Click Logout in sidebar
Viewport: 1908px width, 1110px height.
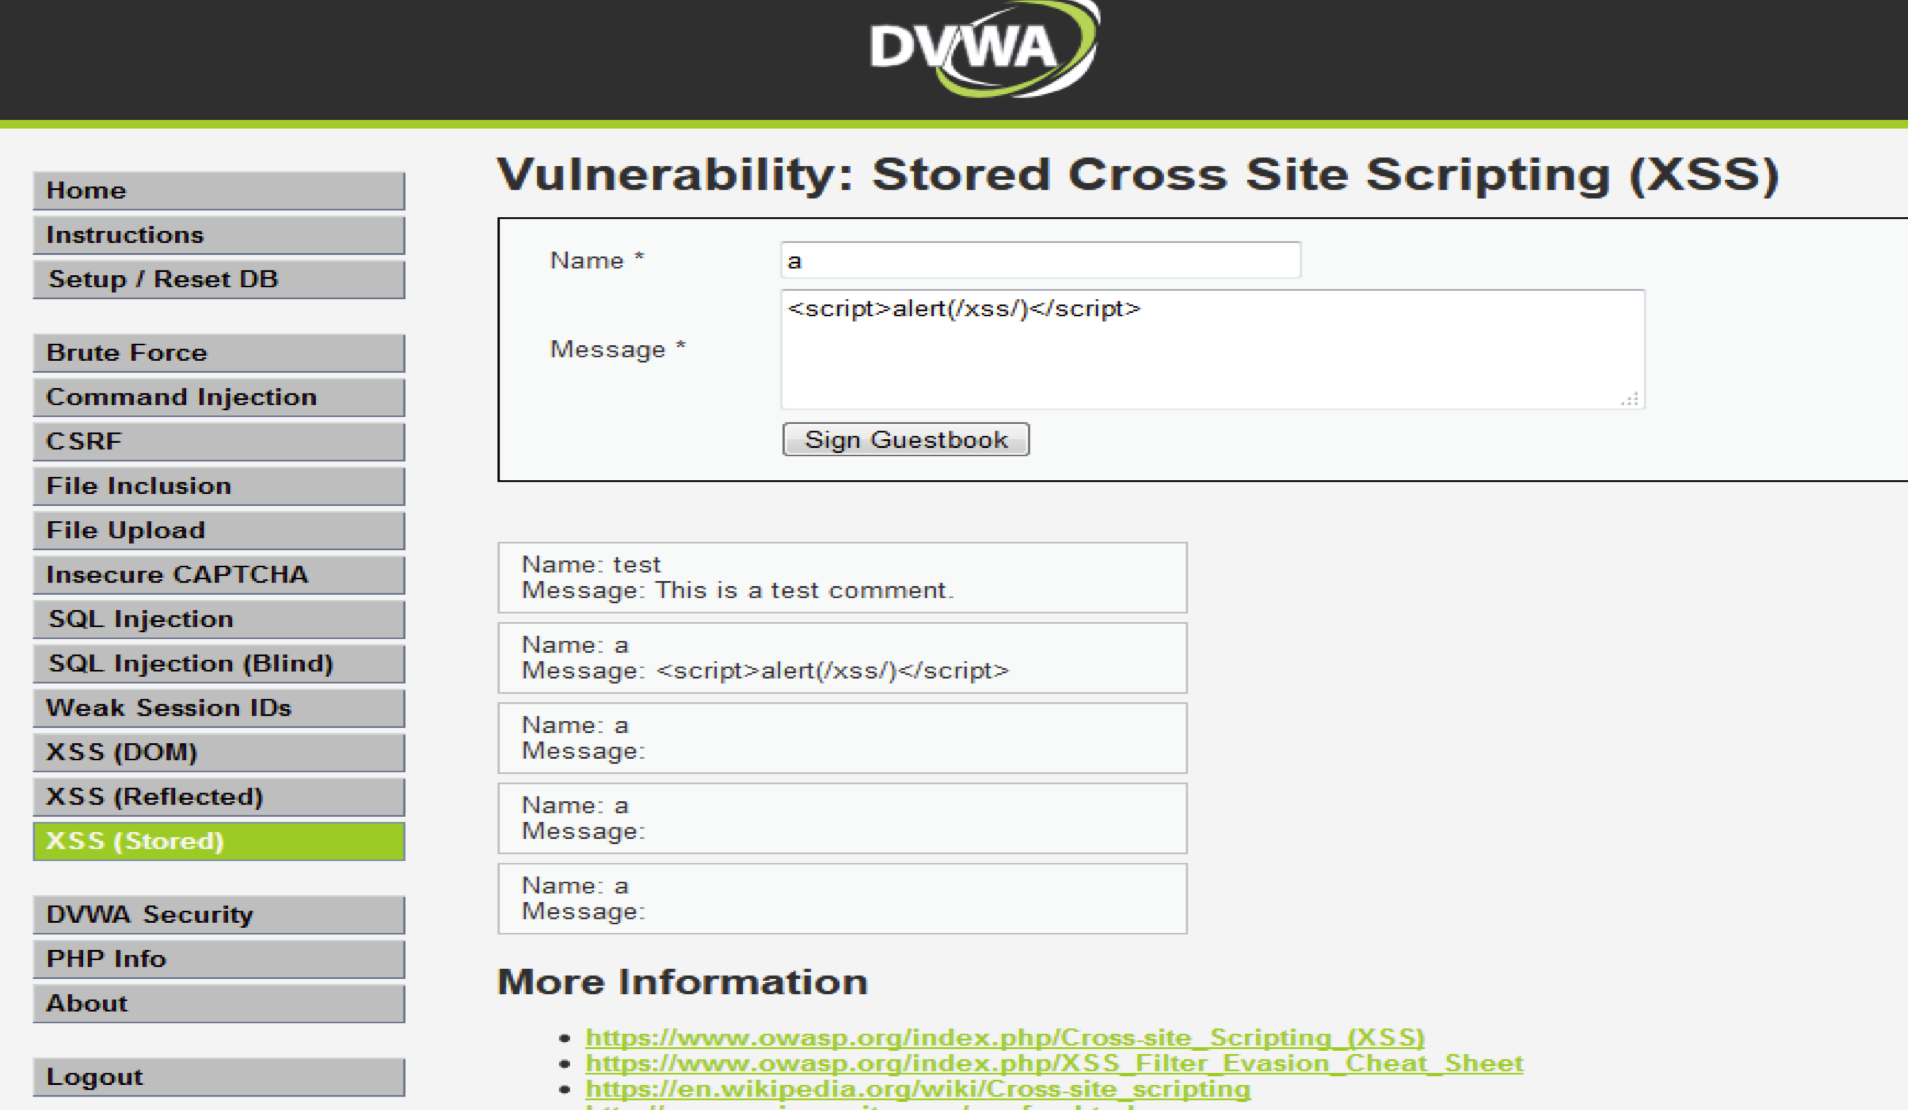tap(219, 1077)
